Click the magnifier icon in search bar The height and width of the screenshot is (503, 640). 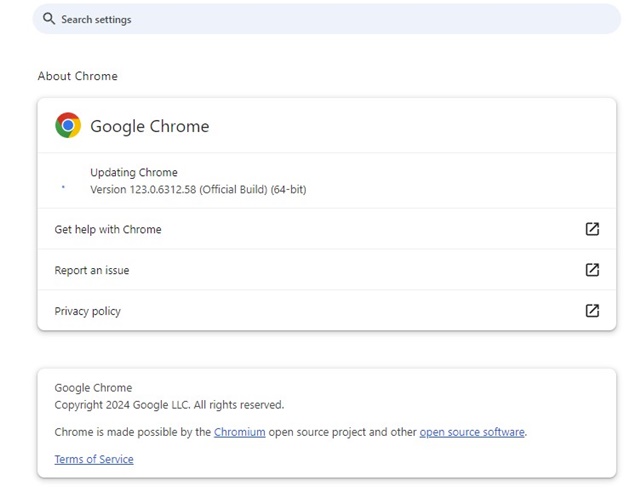pos(49,19)
